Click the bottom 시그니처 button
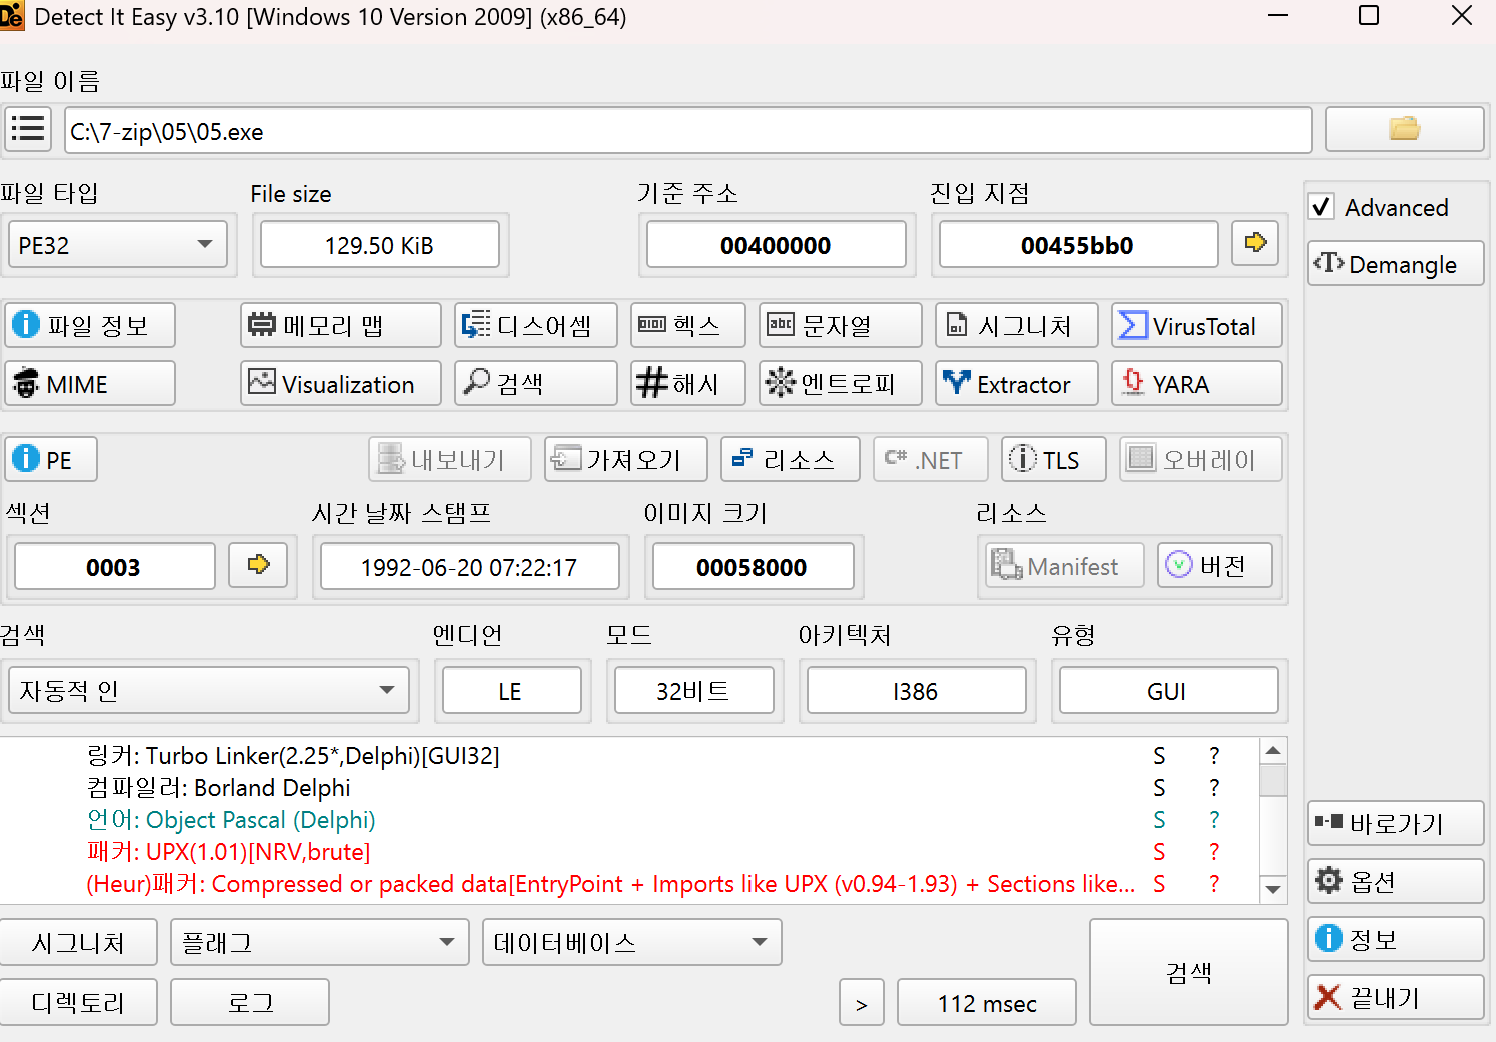Screen dimensions: 1496x1042 point(78,942)
